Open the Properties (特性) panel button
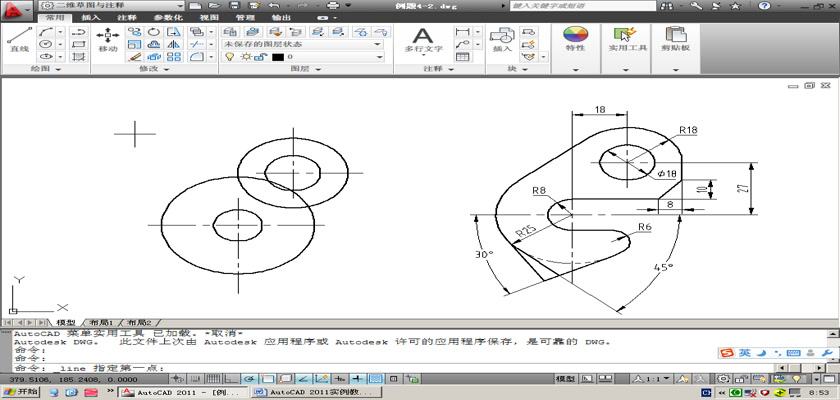 coord(575,39)
